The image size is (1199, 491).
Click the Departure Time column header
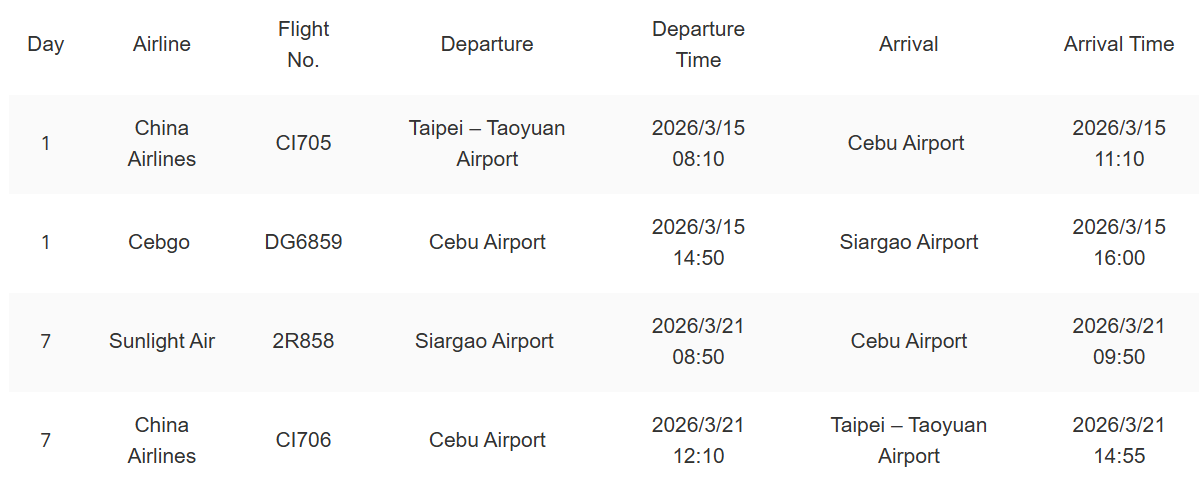pyautogui.click(x=698, y=44)
